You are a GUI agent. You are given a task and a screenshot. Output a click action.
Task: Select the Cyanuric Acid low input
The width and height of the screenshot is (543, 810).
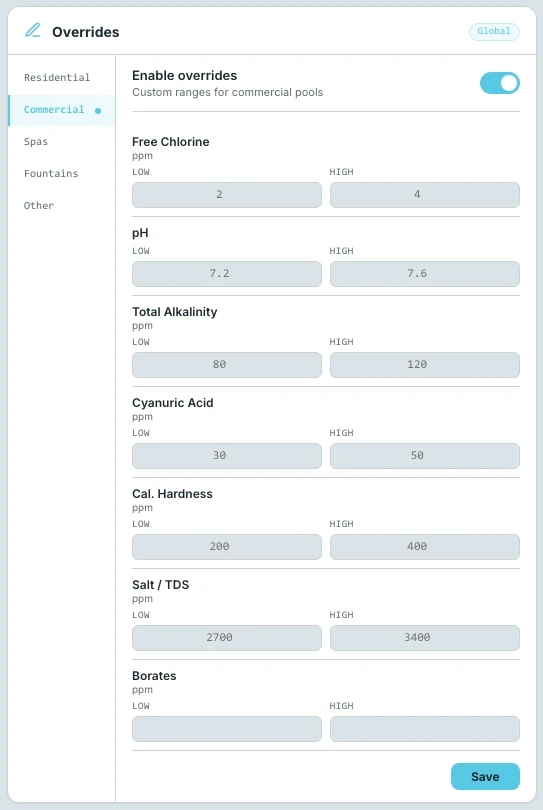tap(227, 456)
